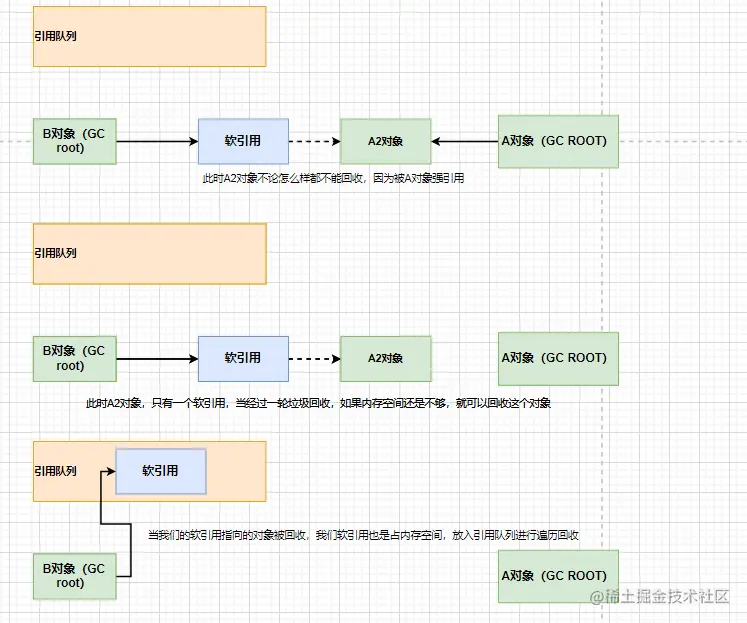Select the empty 引用队列 box of the middle diagram
The width and height of the screenshot is (747, 623).
coord(150,254)
